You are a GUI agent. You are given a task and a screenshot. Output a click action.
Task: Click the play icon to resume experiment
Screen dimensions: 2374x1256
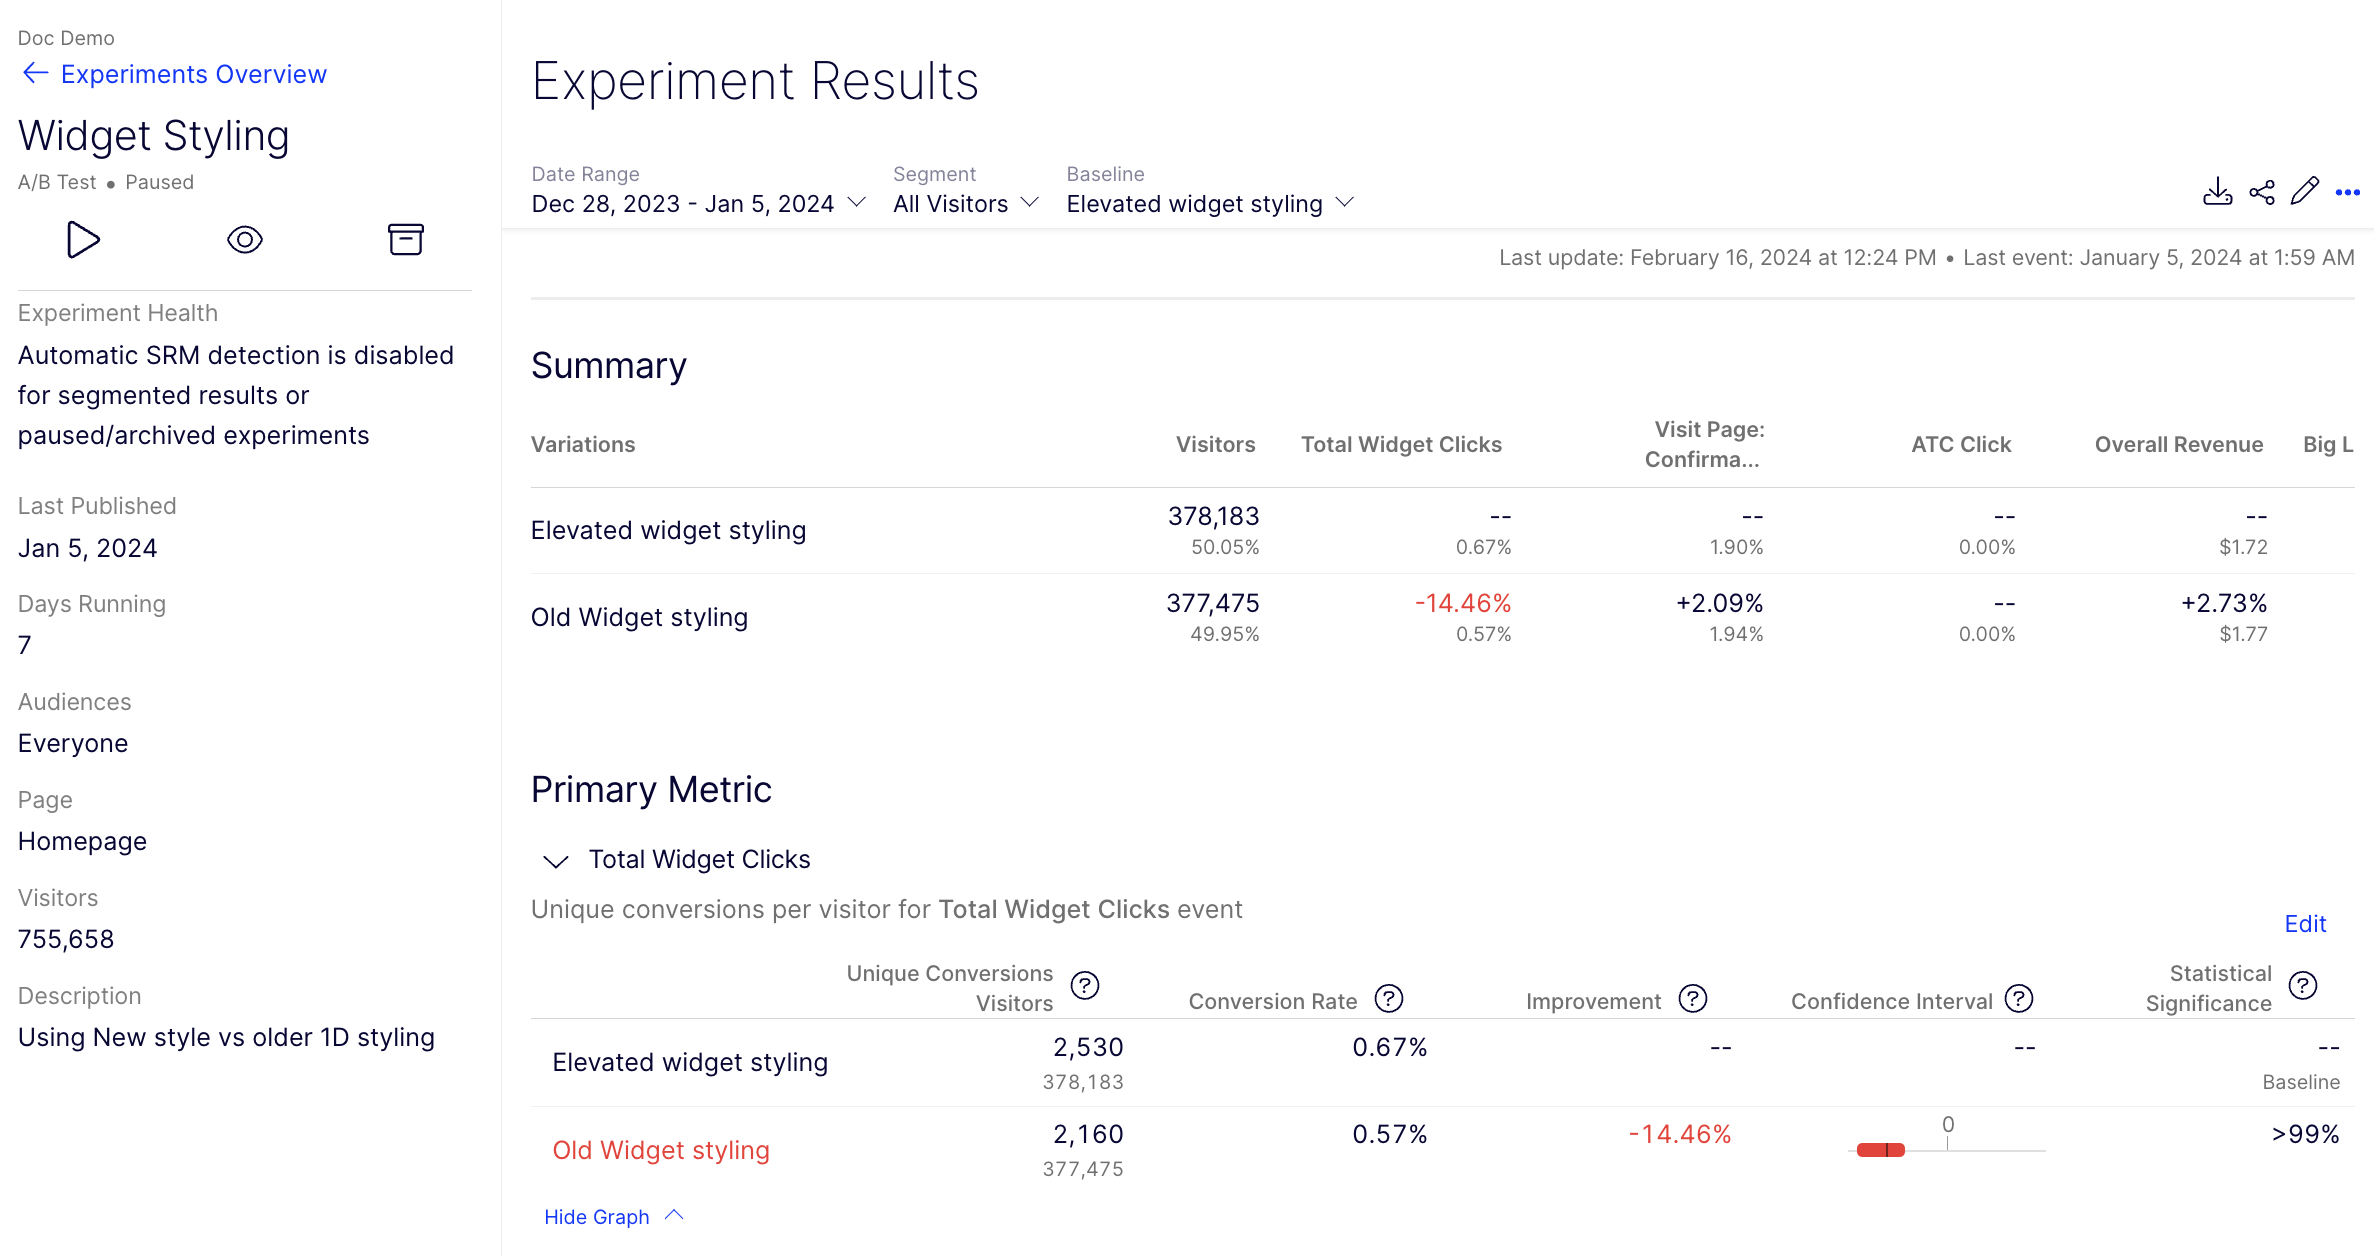point(82,240)
